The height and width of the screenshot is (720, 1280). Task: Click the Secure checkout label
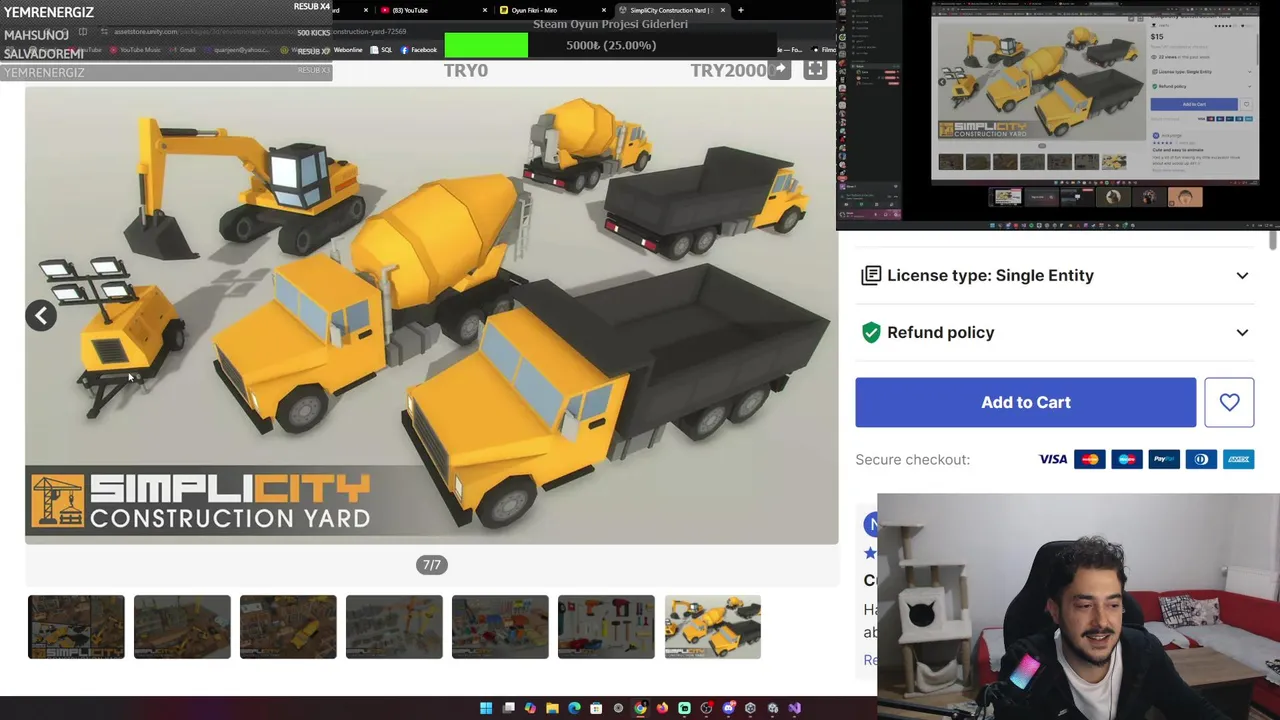point(912,459)
